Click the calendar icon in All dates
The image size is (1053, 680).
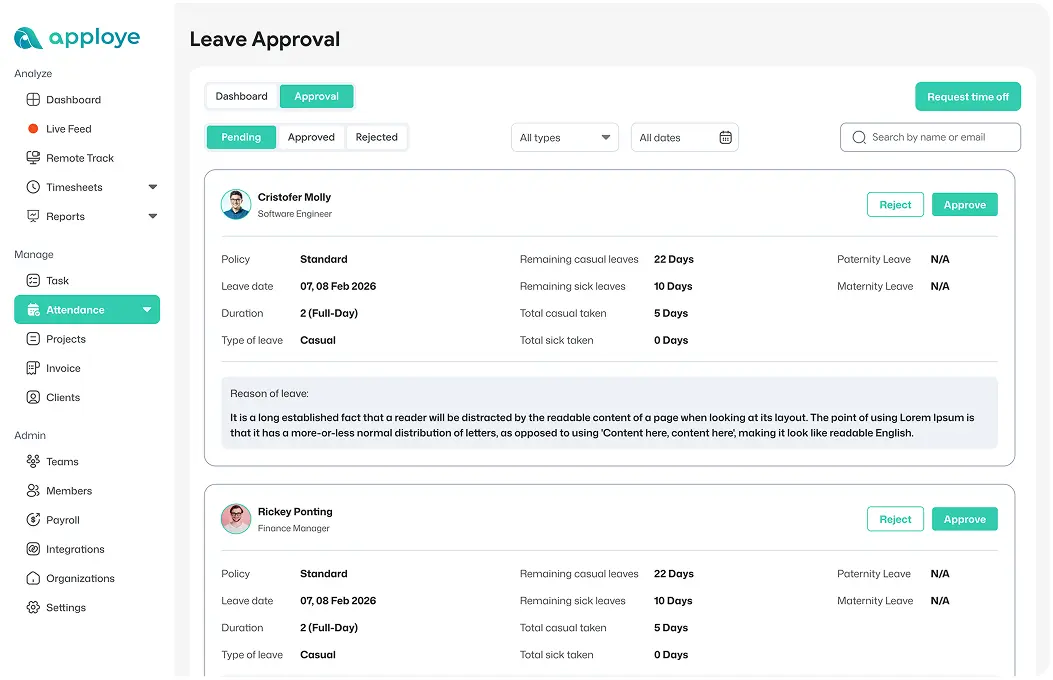click(725, 138)
